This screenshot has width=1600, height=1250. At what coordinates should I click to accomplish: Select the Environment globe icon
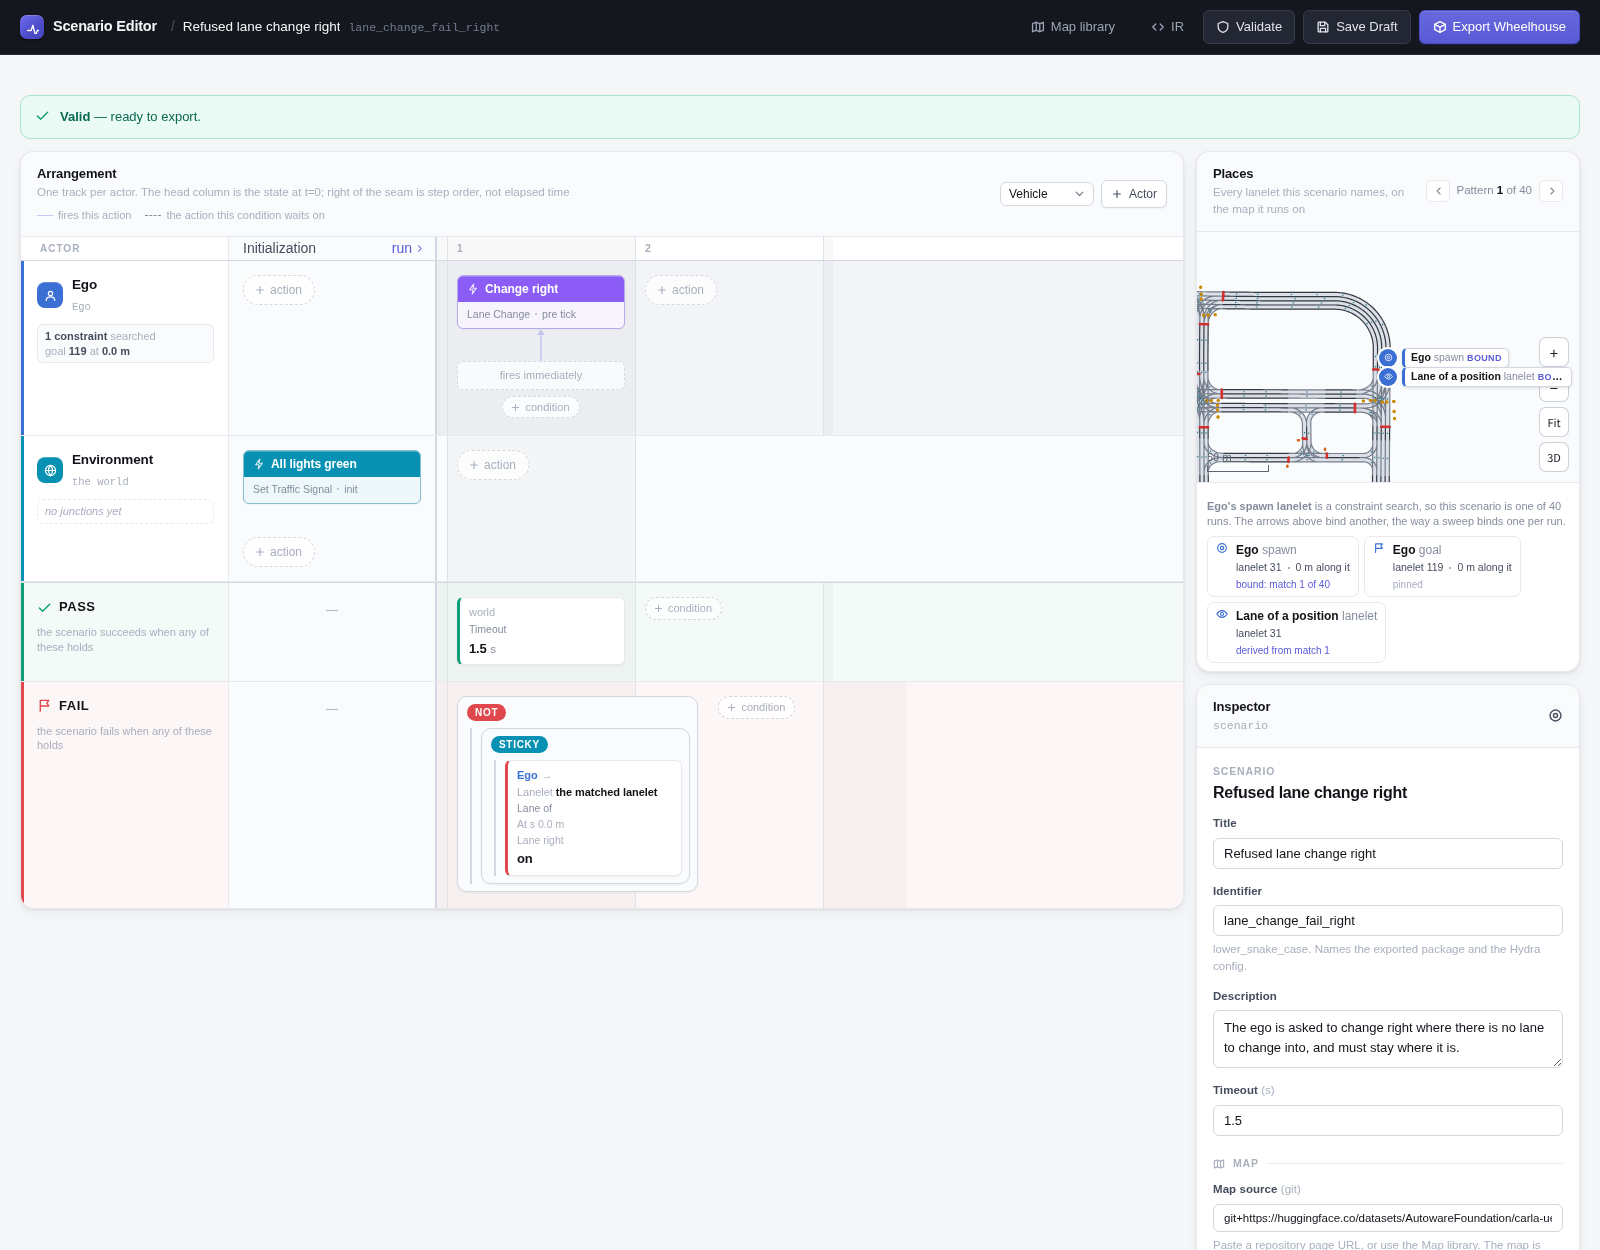coord(50,470)
